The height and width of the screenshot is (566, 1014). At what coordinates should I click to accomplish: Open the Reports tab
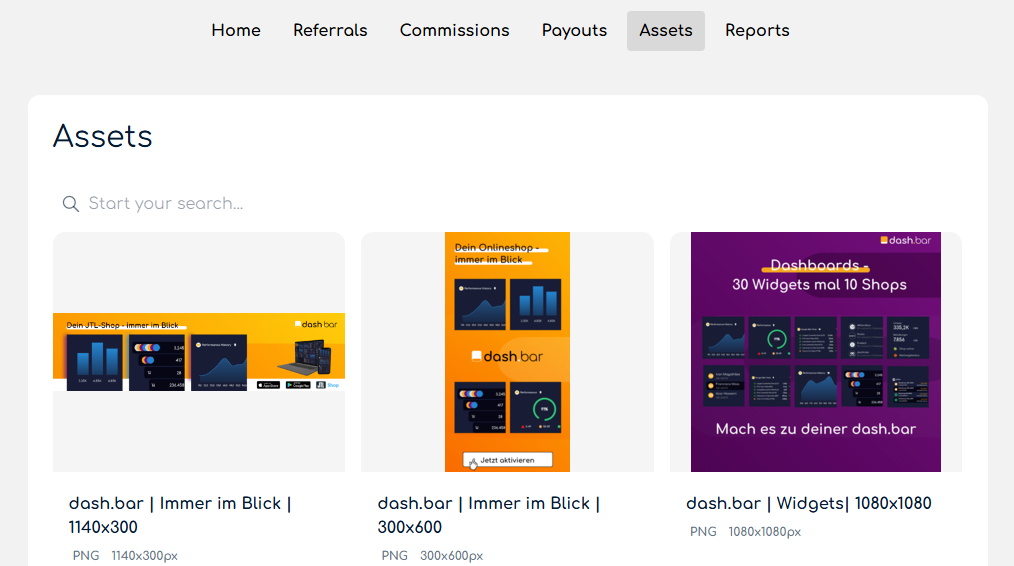[x=757, y=30]
